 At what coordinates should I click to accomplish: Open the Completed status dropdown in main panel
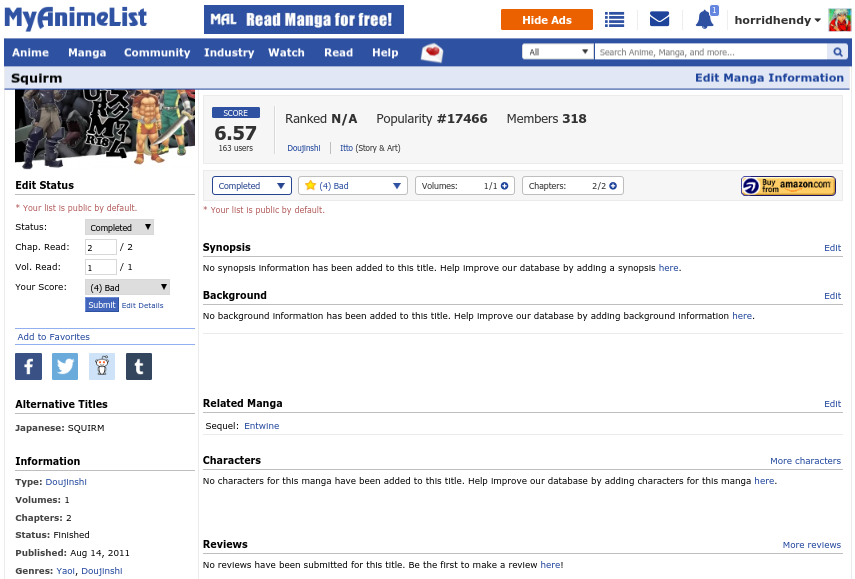click(252, 186)
